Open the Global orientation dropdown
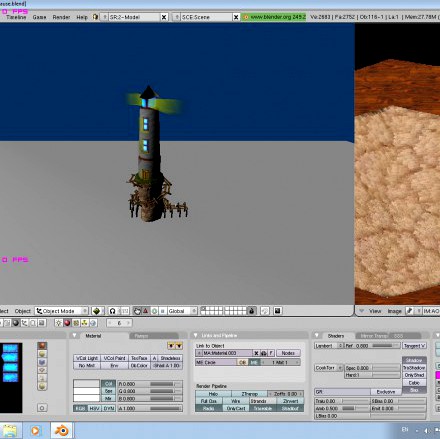The width and height of the screenshot is (440, 439). (182, 311)
